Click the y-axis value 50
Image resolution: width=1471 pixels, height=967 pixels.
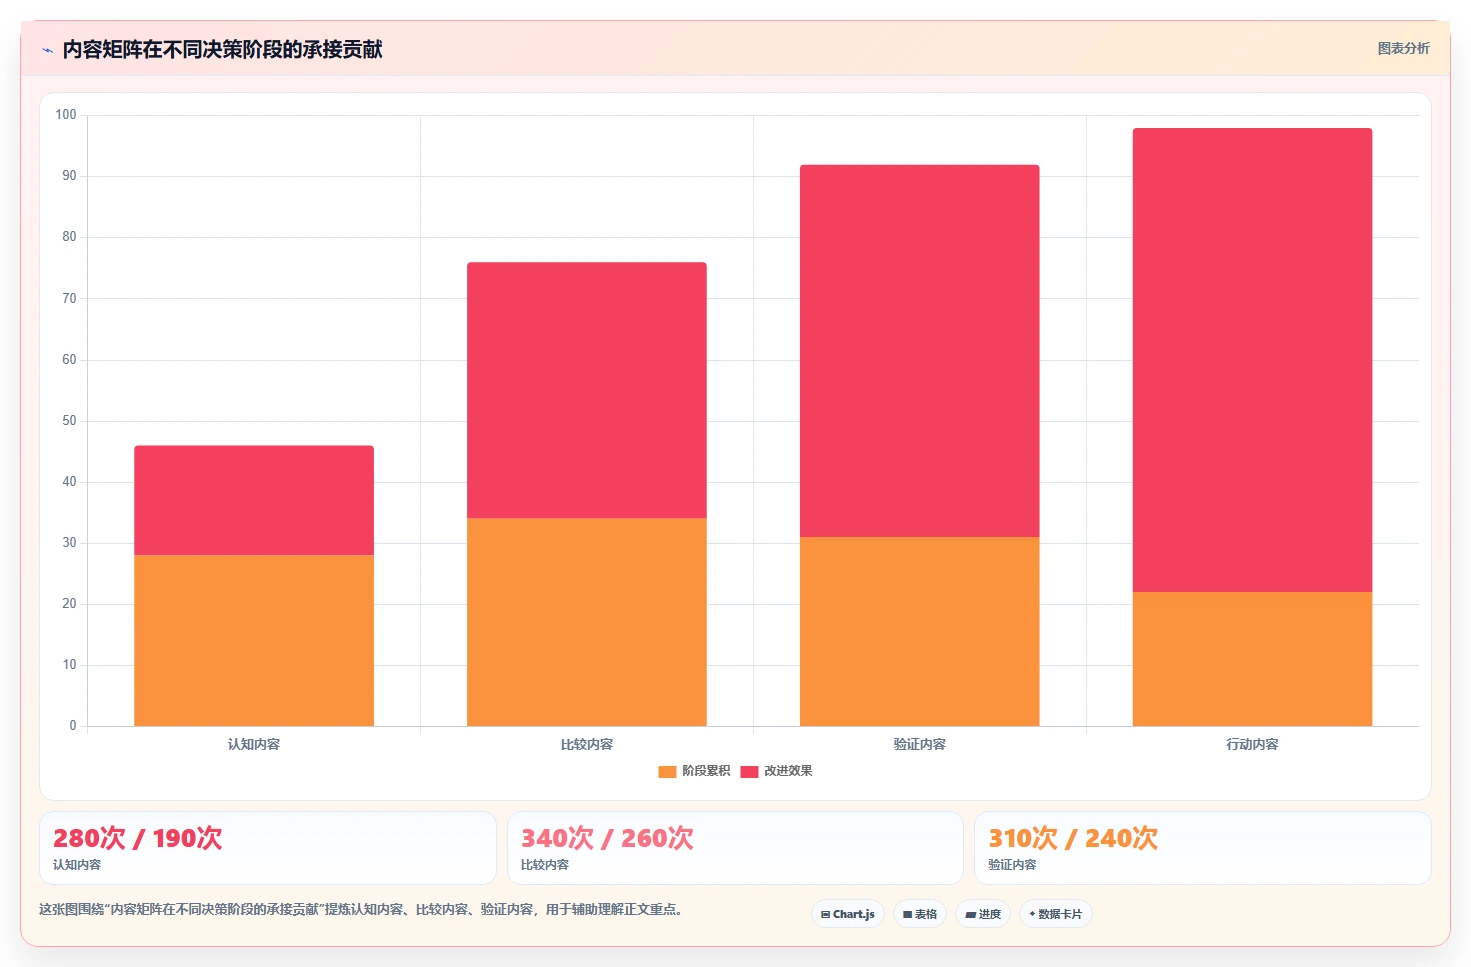click(x=69, y=421)
